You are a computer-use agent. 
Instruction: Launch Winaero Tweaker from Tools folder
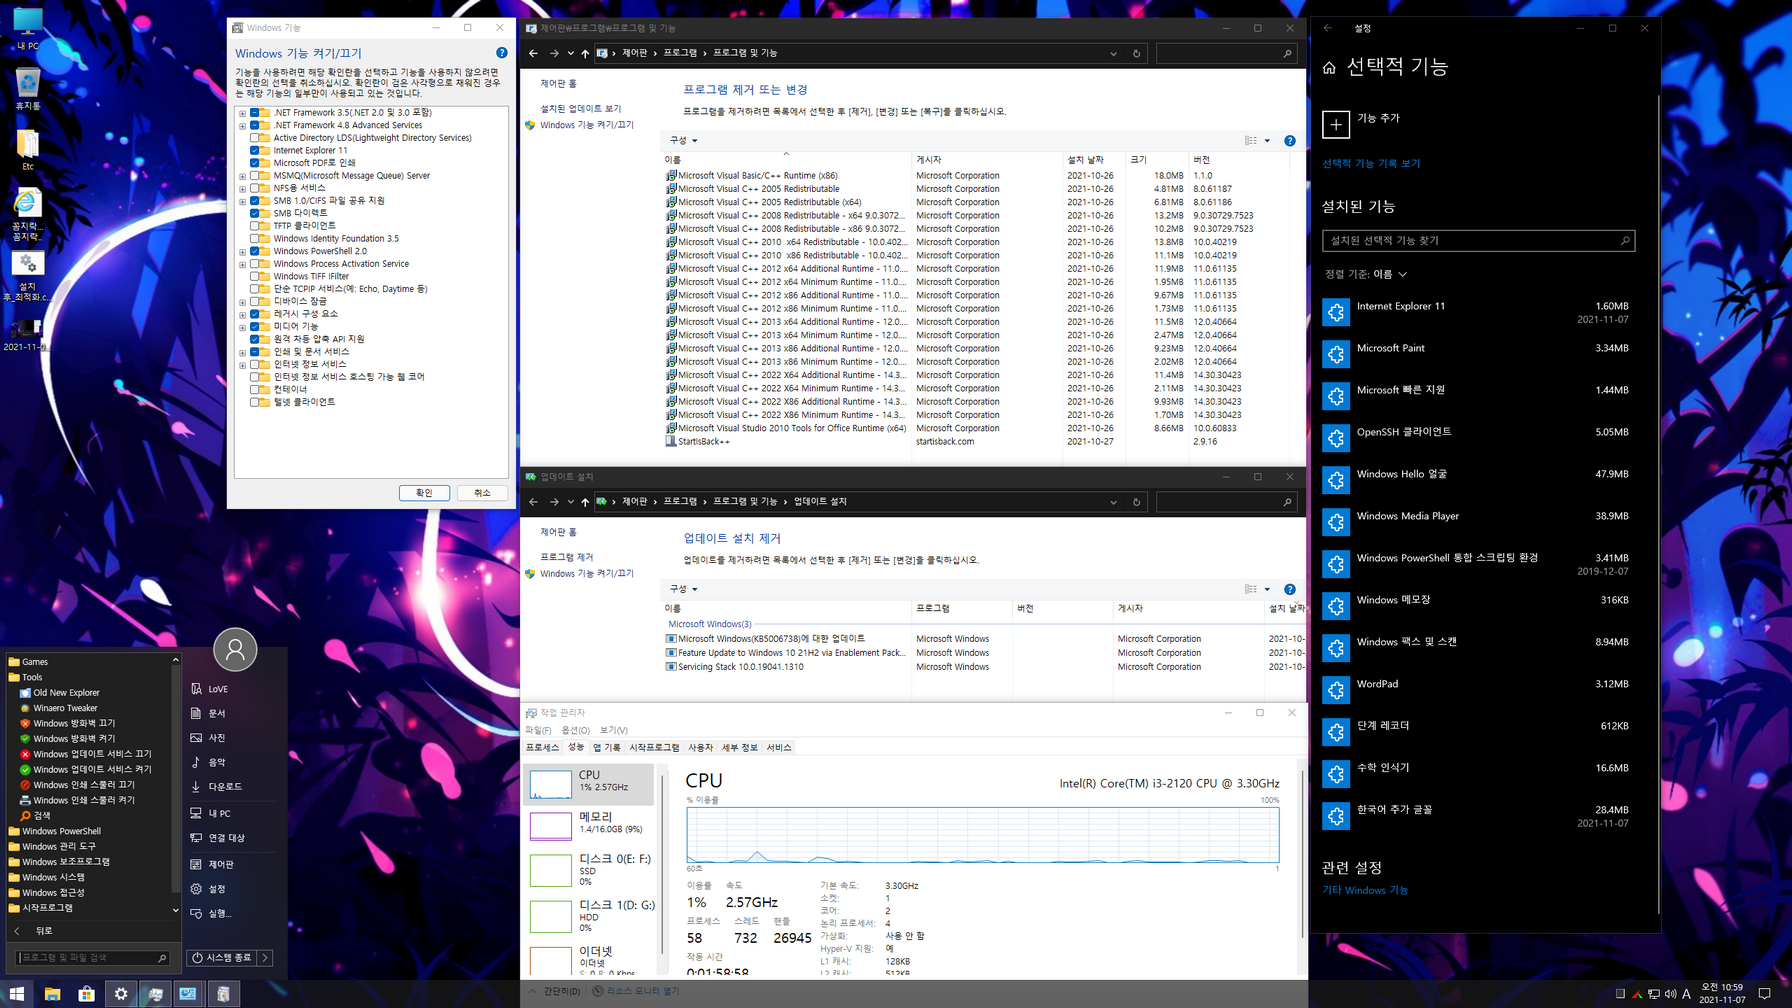pyautogui.click(x=65, y=708)
